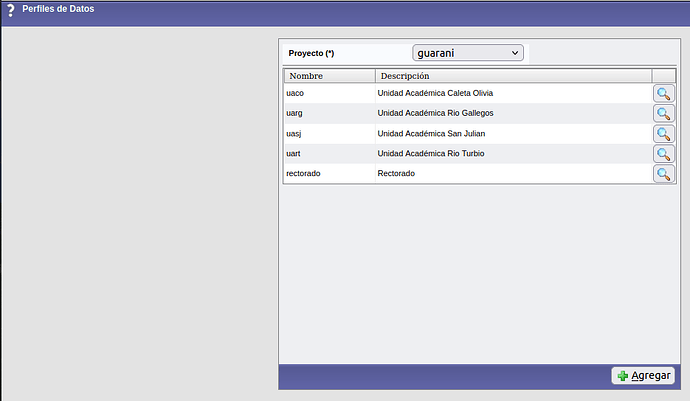Click Unidad Académica Rio Turbio description
This screenshot has width=690, height=401.
point(431,154)
